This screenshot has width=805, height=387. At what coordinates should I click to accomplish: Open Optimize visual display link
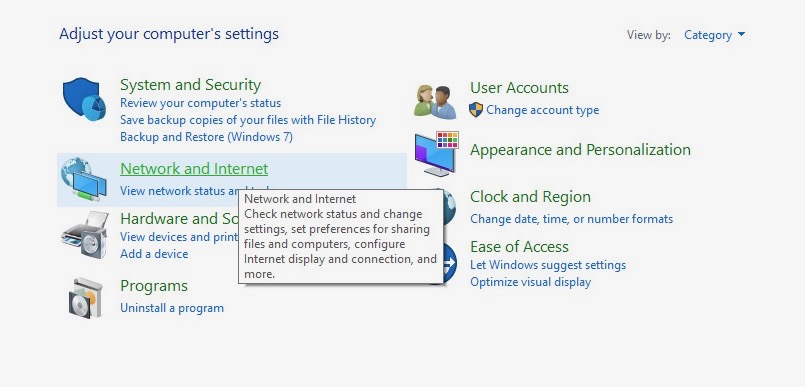[530, 282]
